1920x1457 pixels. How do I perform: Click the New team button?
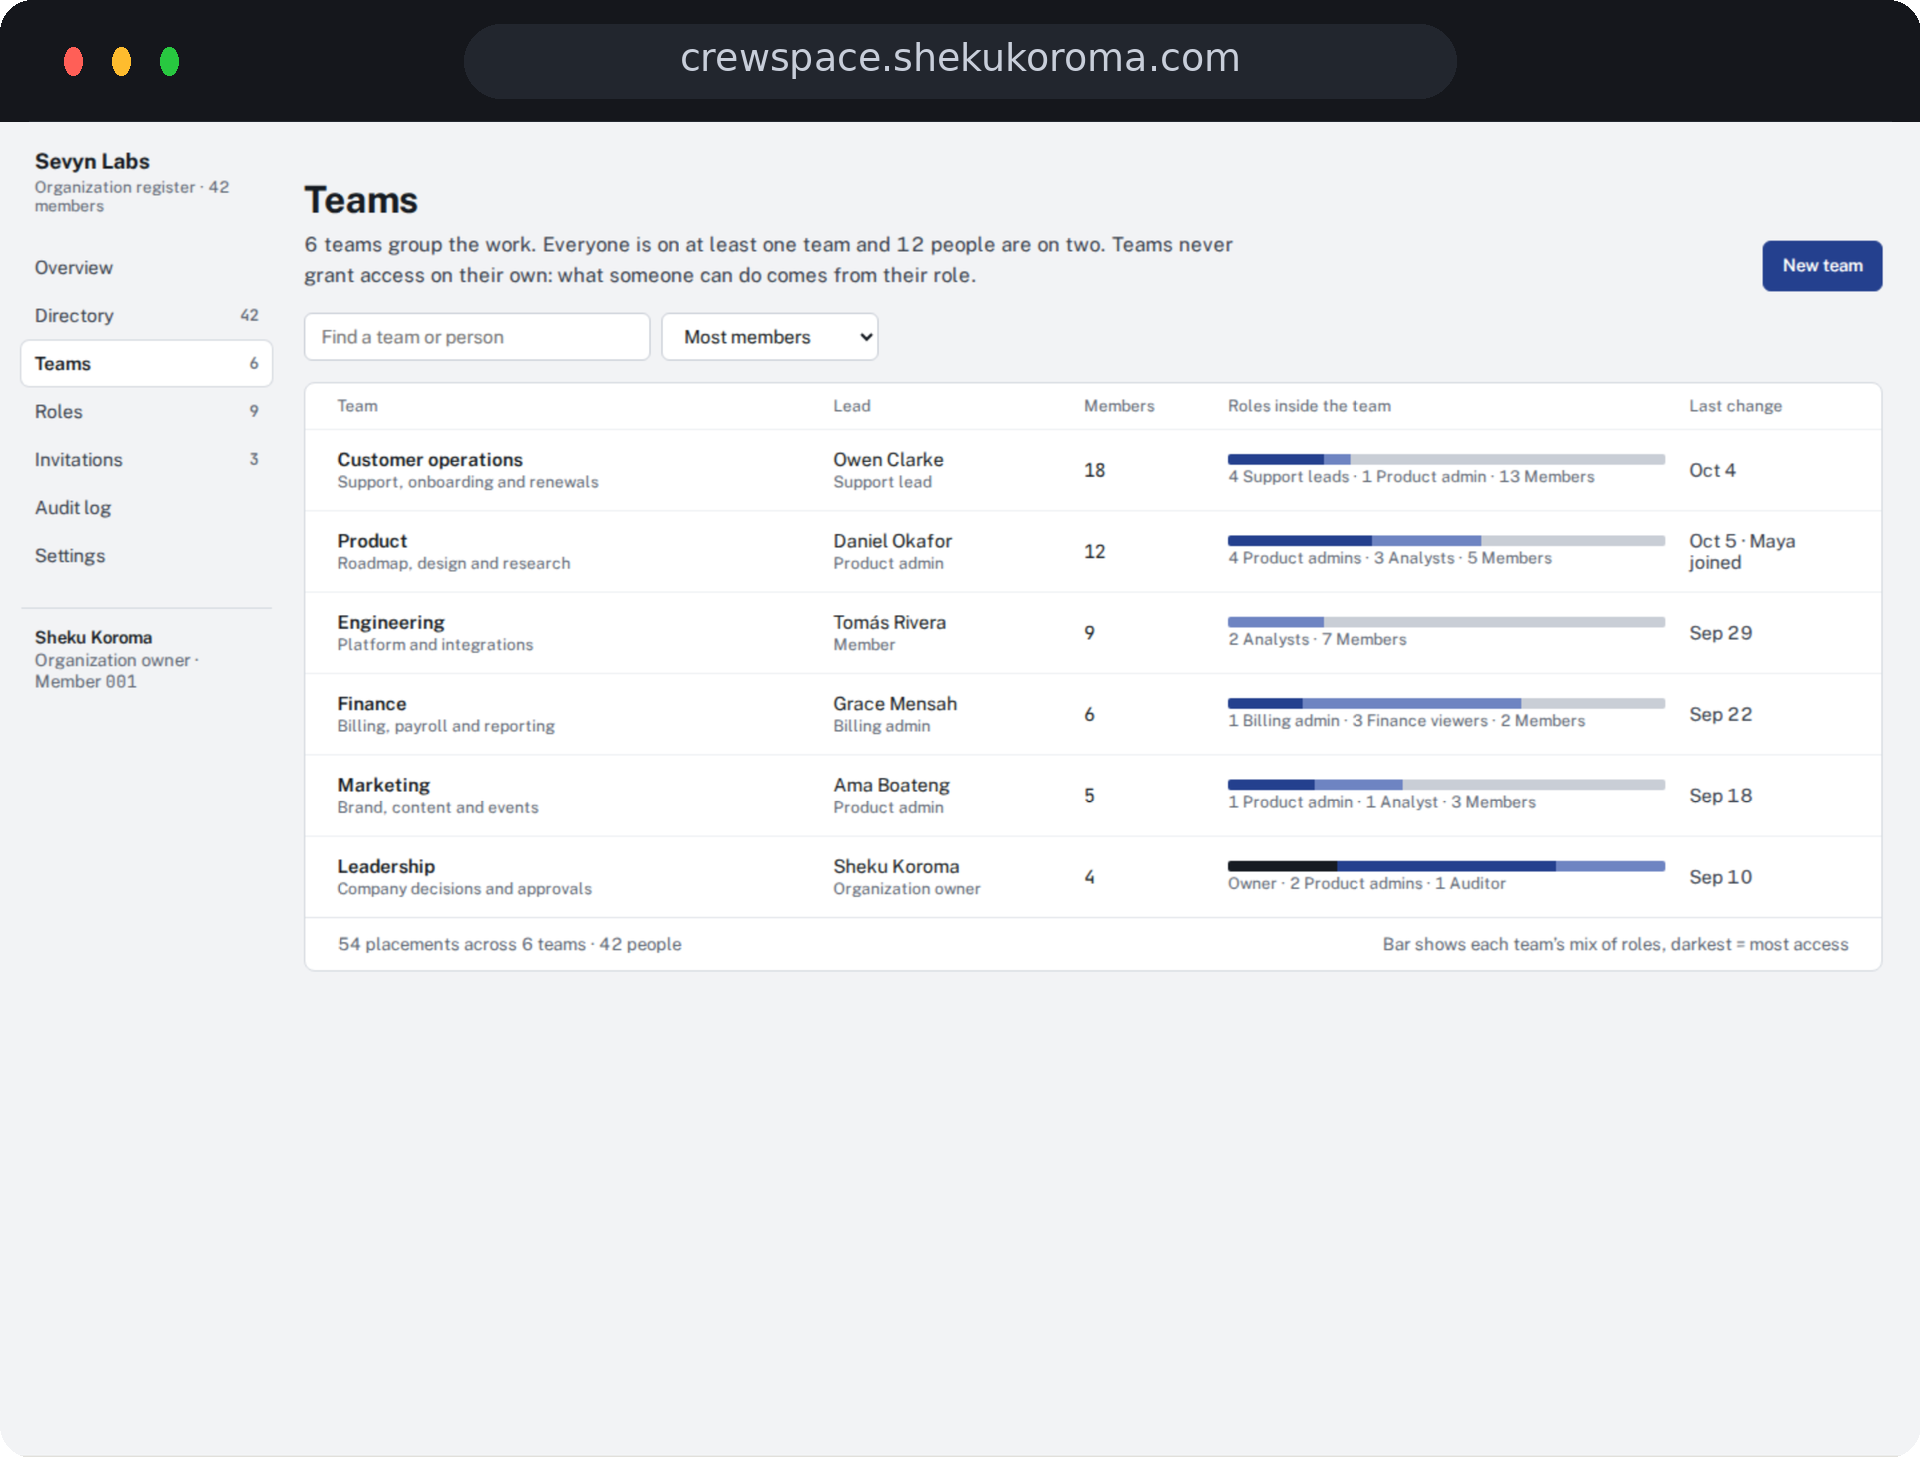pos(1822,266)
